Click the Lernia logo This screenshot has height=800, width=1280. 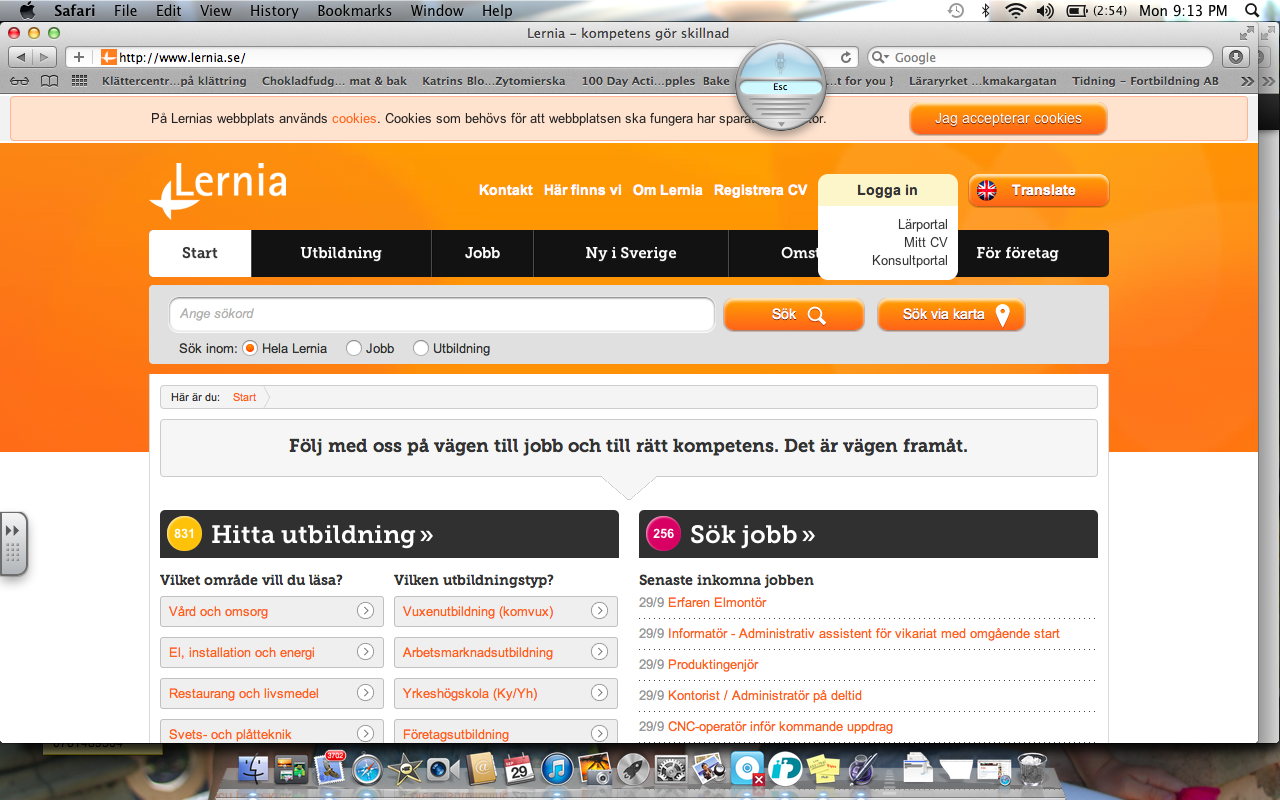pos(218,190)
